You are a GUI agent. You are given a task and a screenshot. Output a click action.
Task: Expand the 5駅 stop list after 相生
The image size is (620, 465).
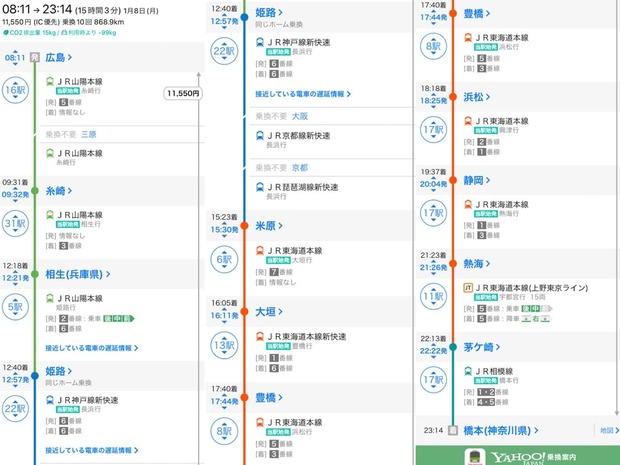tap(15, 307)
